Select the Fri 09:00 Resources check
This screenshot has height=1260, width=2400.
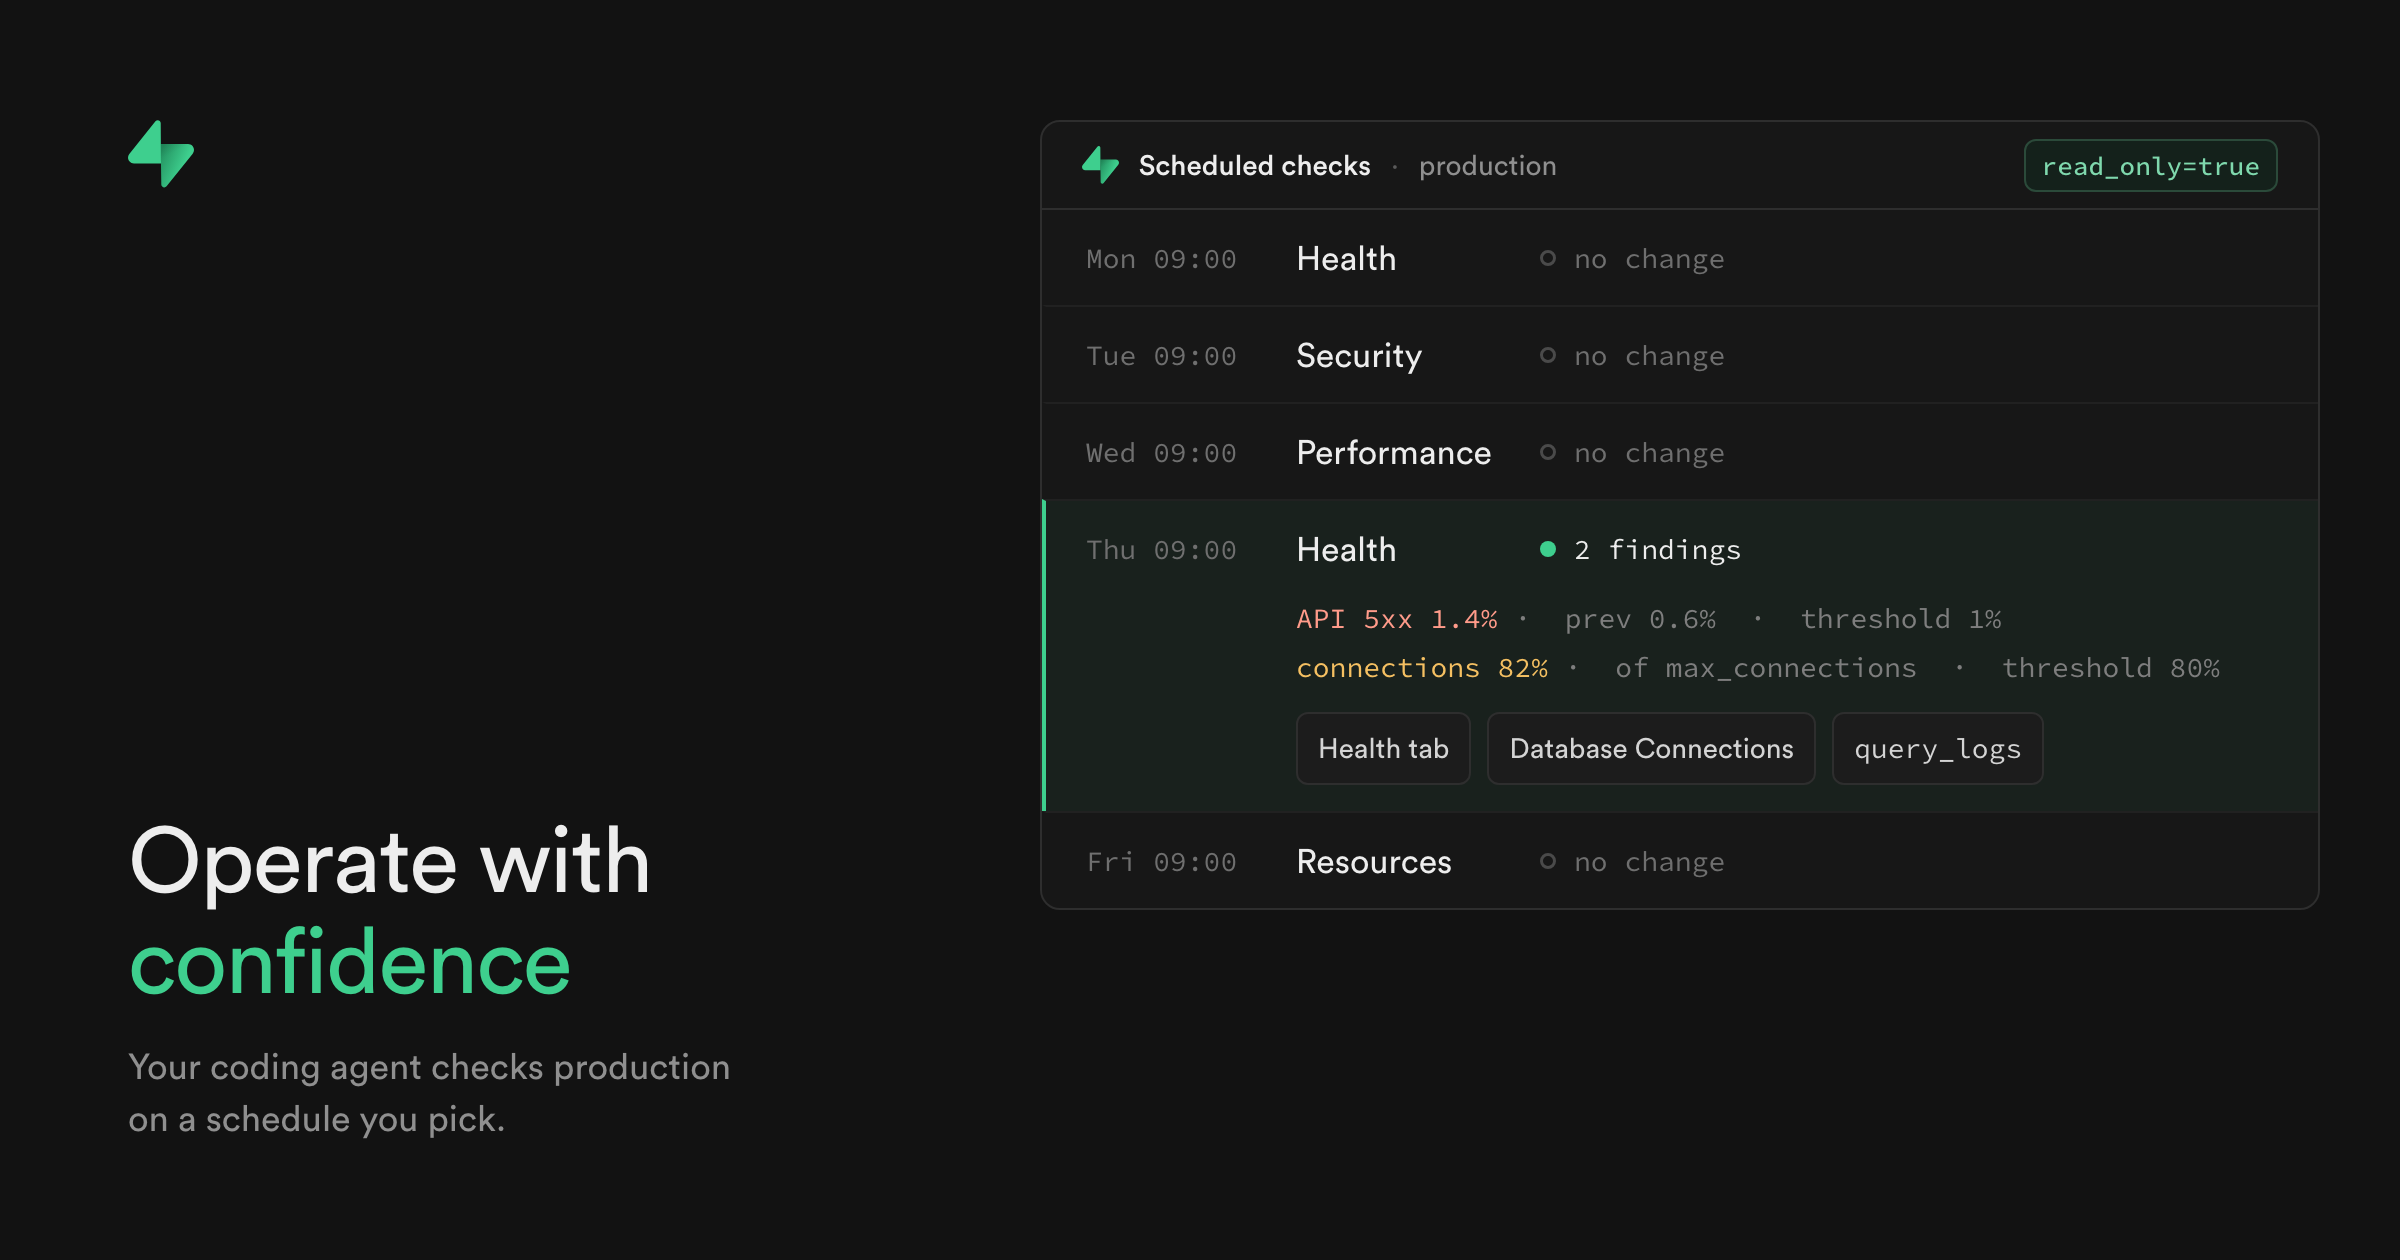(x=1373, y=862)
